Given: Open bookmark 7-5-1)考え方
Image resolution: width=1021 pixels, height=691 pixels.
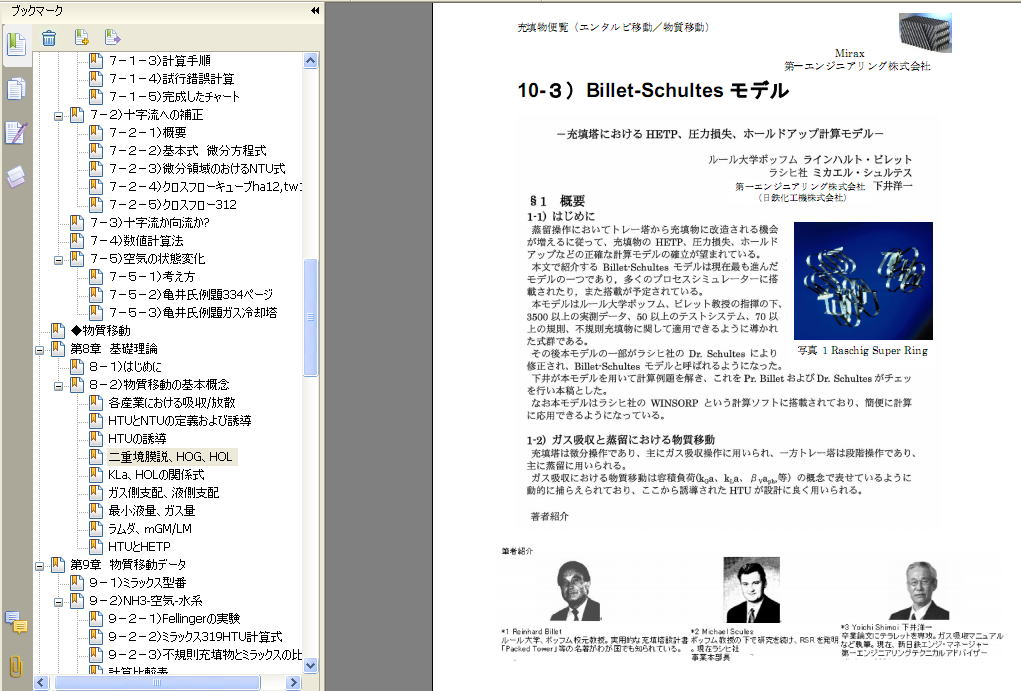Looking at the screenshot, I should coord(152,277).
